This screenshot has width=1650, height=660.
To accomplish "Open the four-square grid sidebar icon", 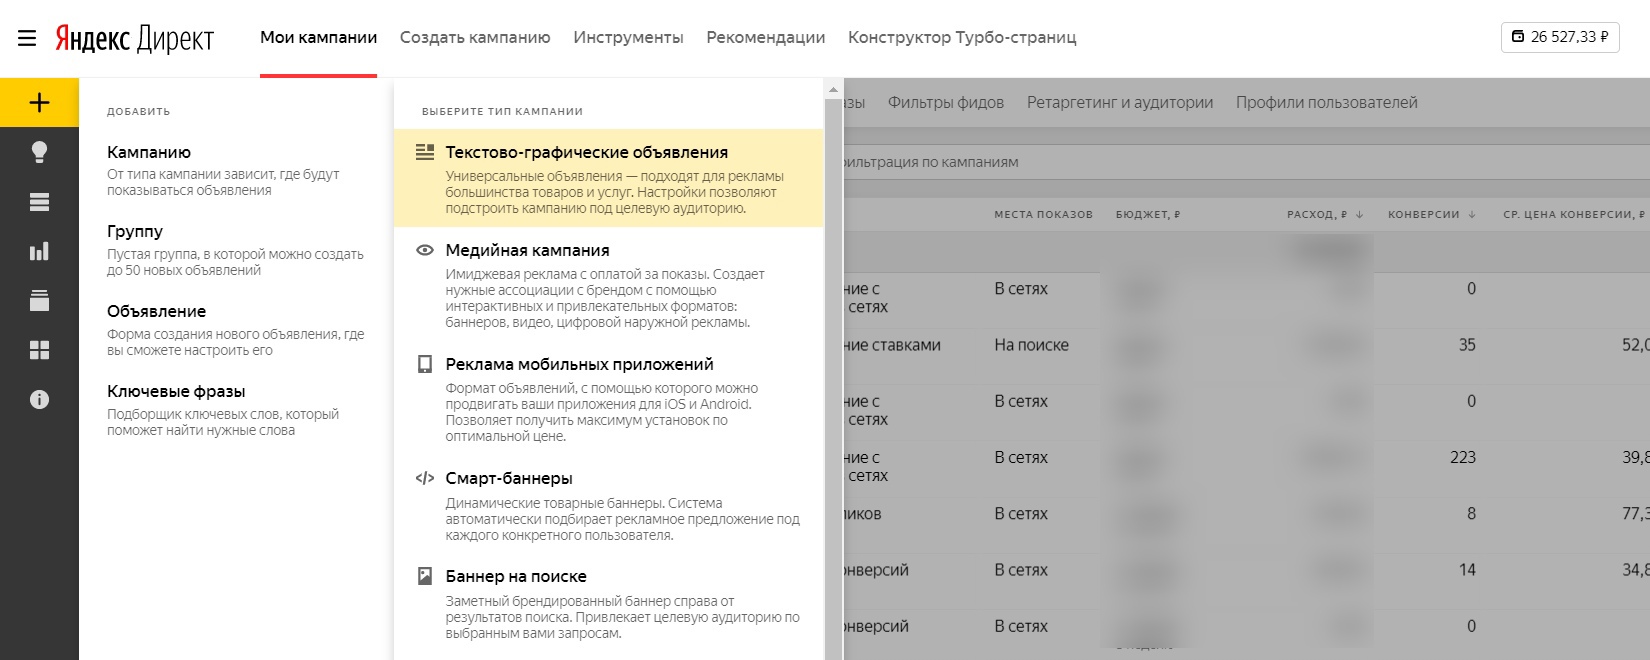I will (x=39, y=350).
